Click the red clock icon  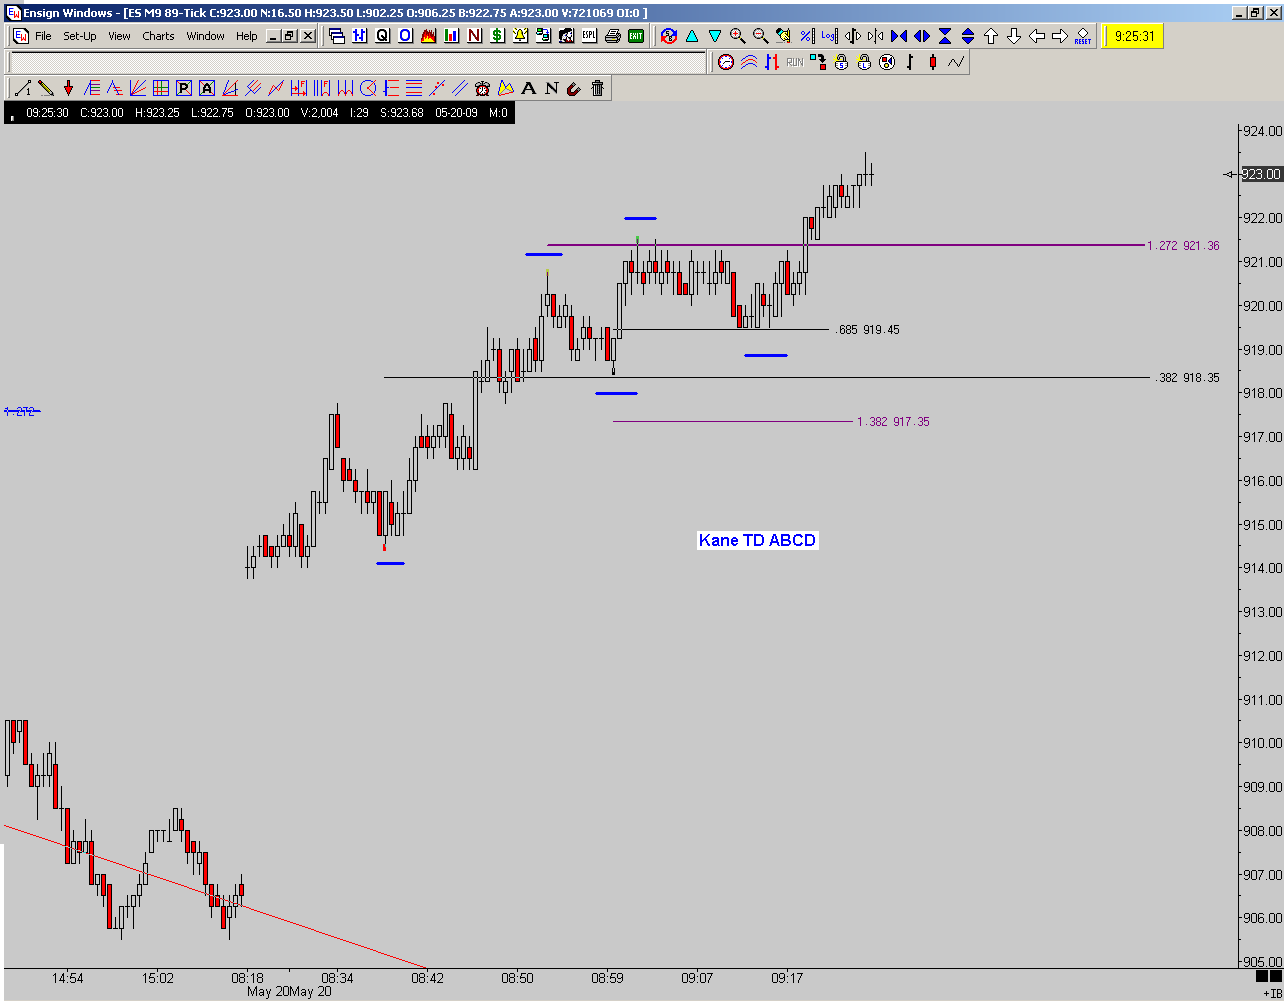(x=726, y=62)
